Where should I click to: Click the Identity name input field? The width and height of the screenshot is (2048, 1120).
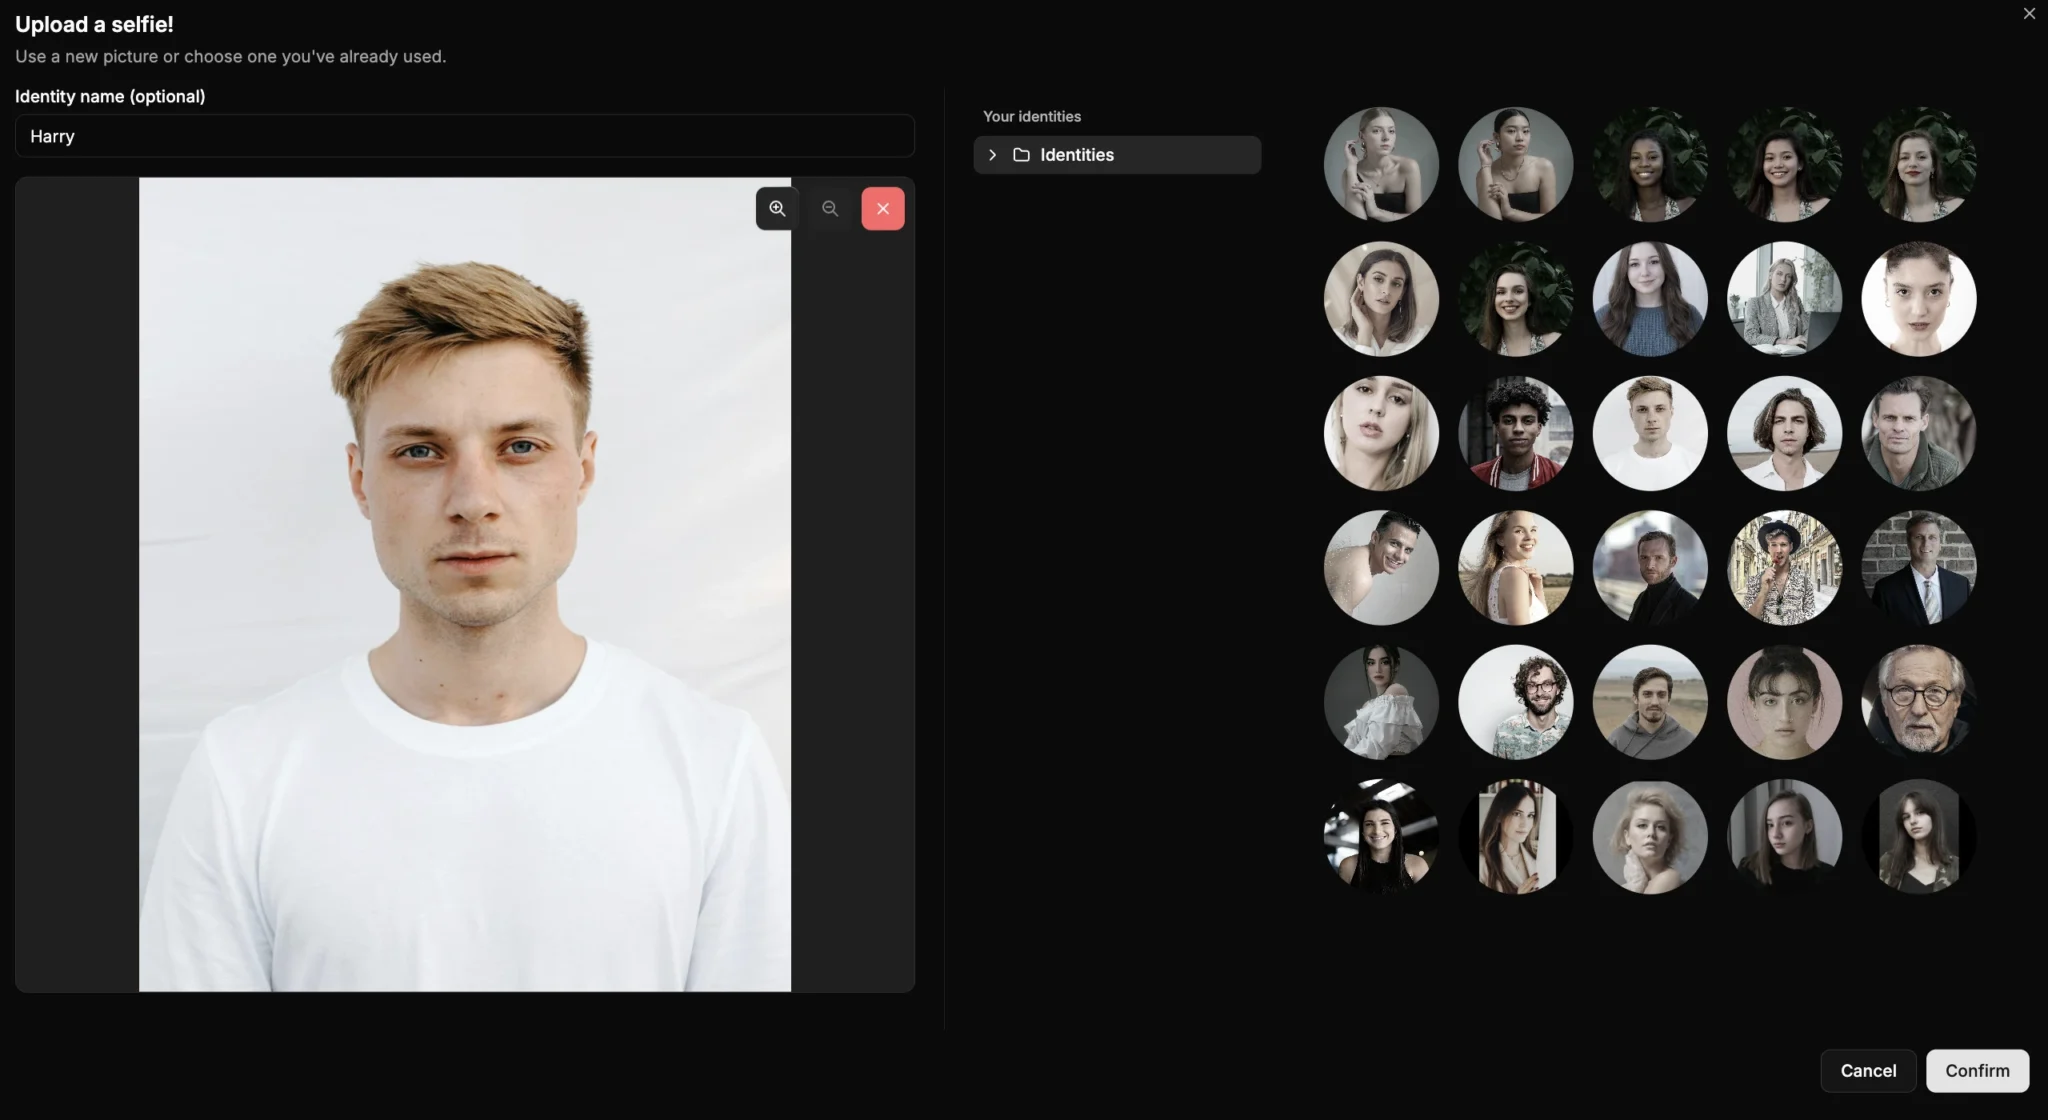point(464,136)
